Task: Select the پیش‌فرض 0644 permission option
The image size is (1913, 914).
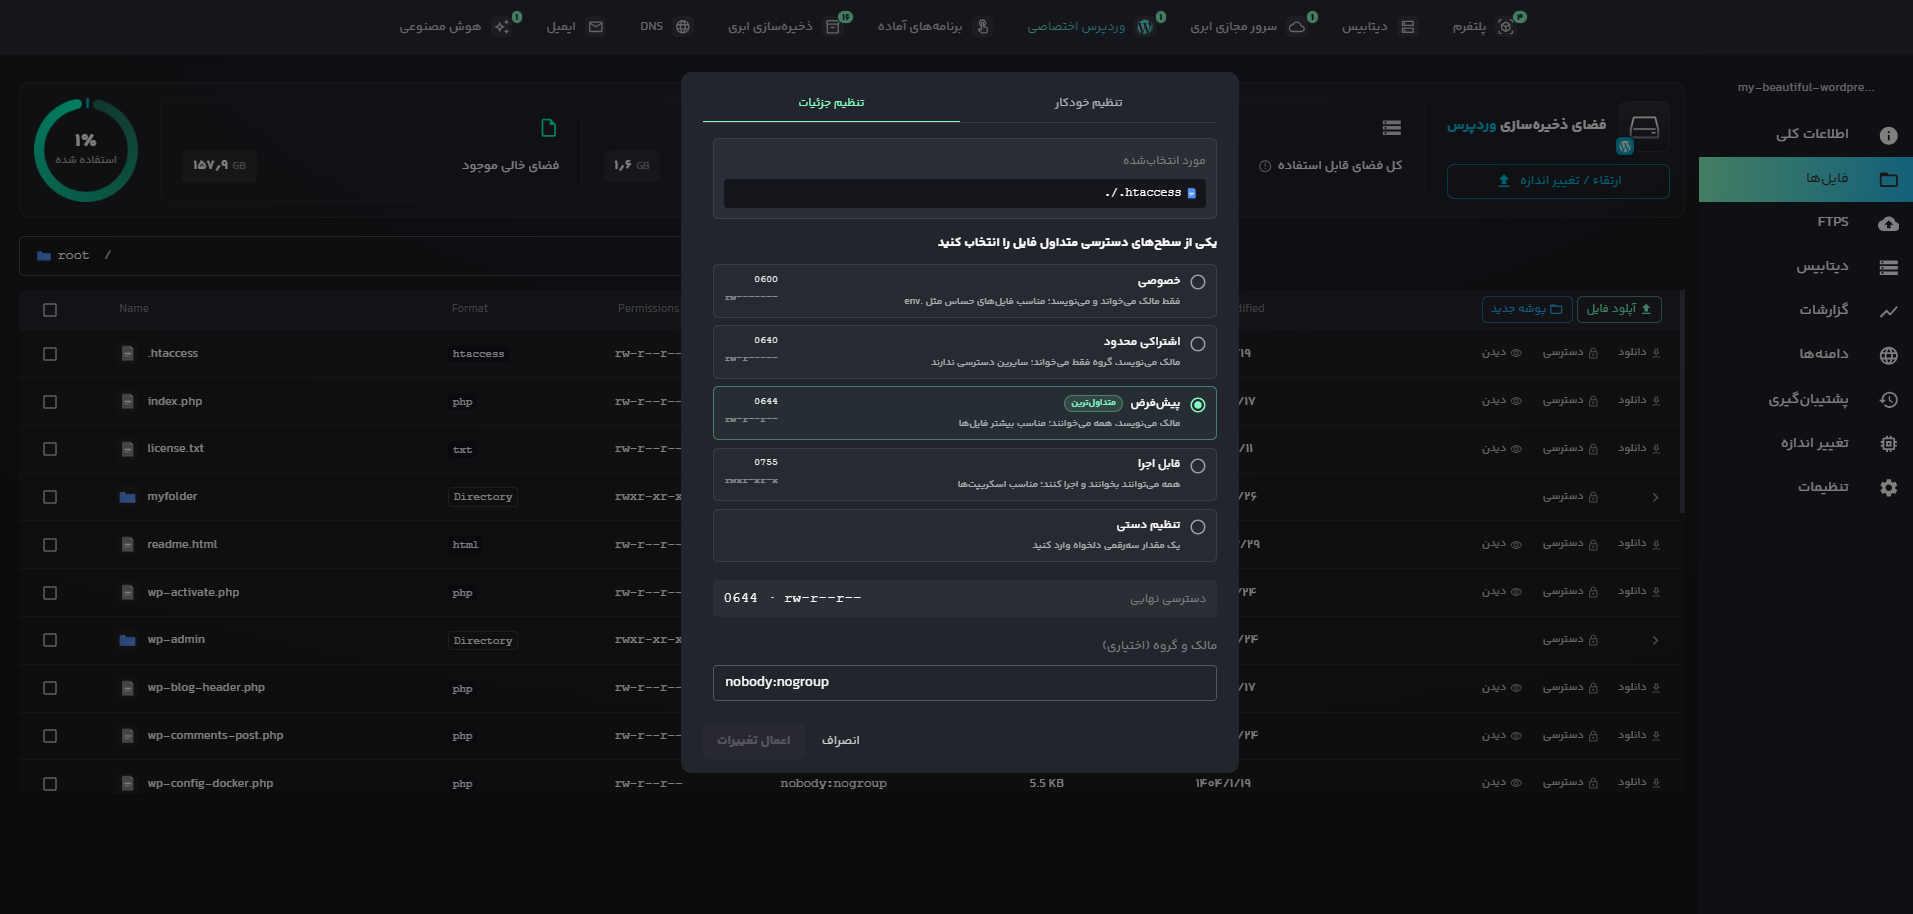Action: (964, 413)
